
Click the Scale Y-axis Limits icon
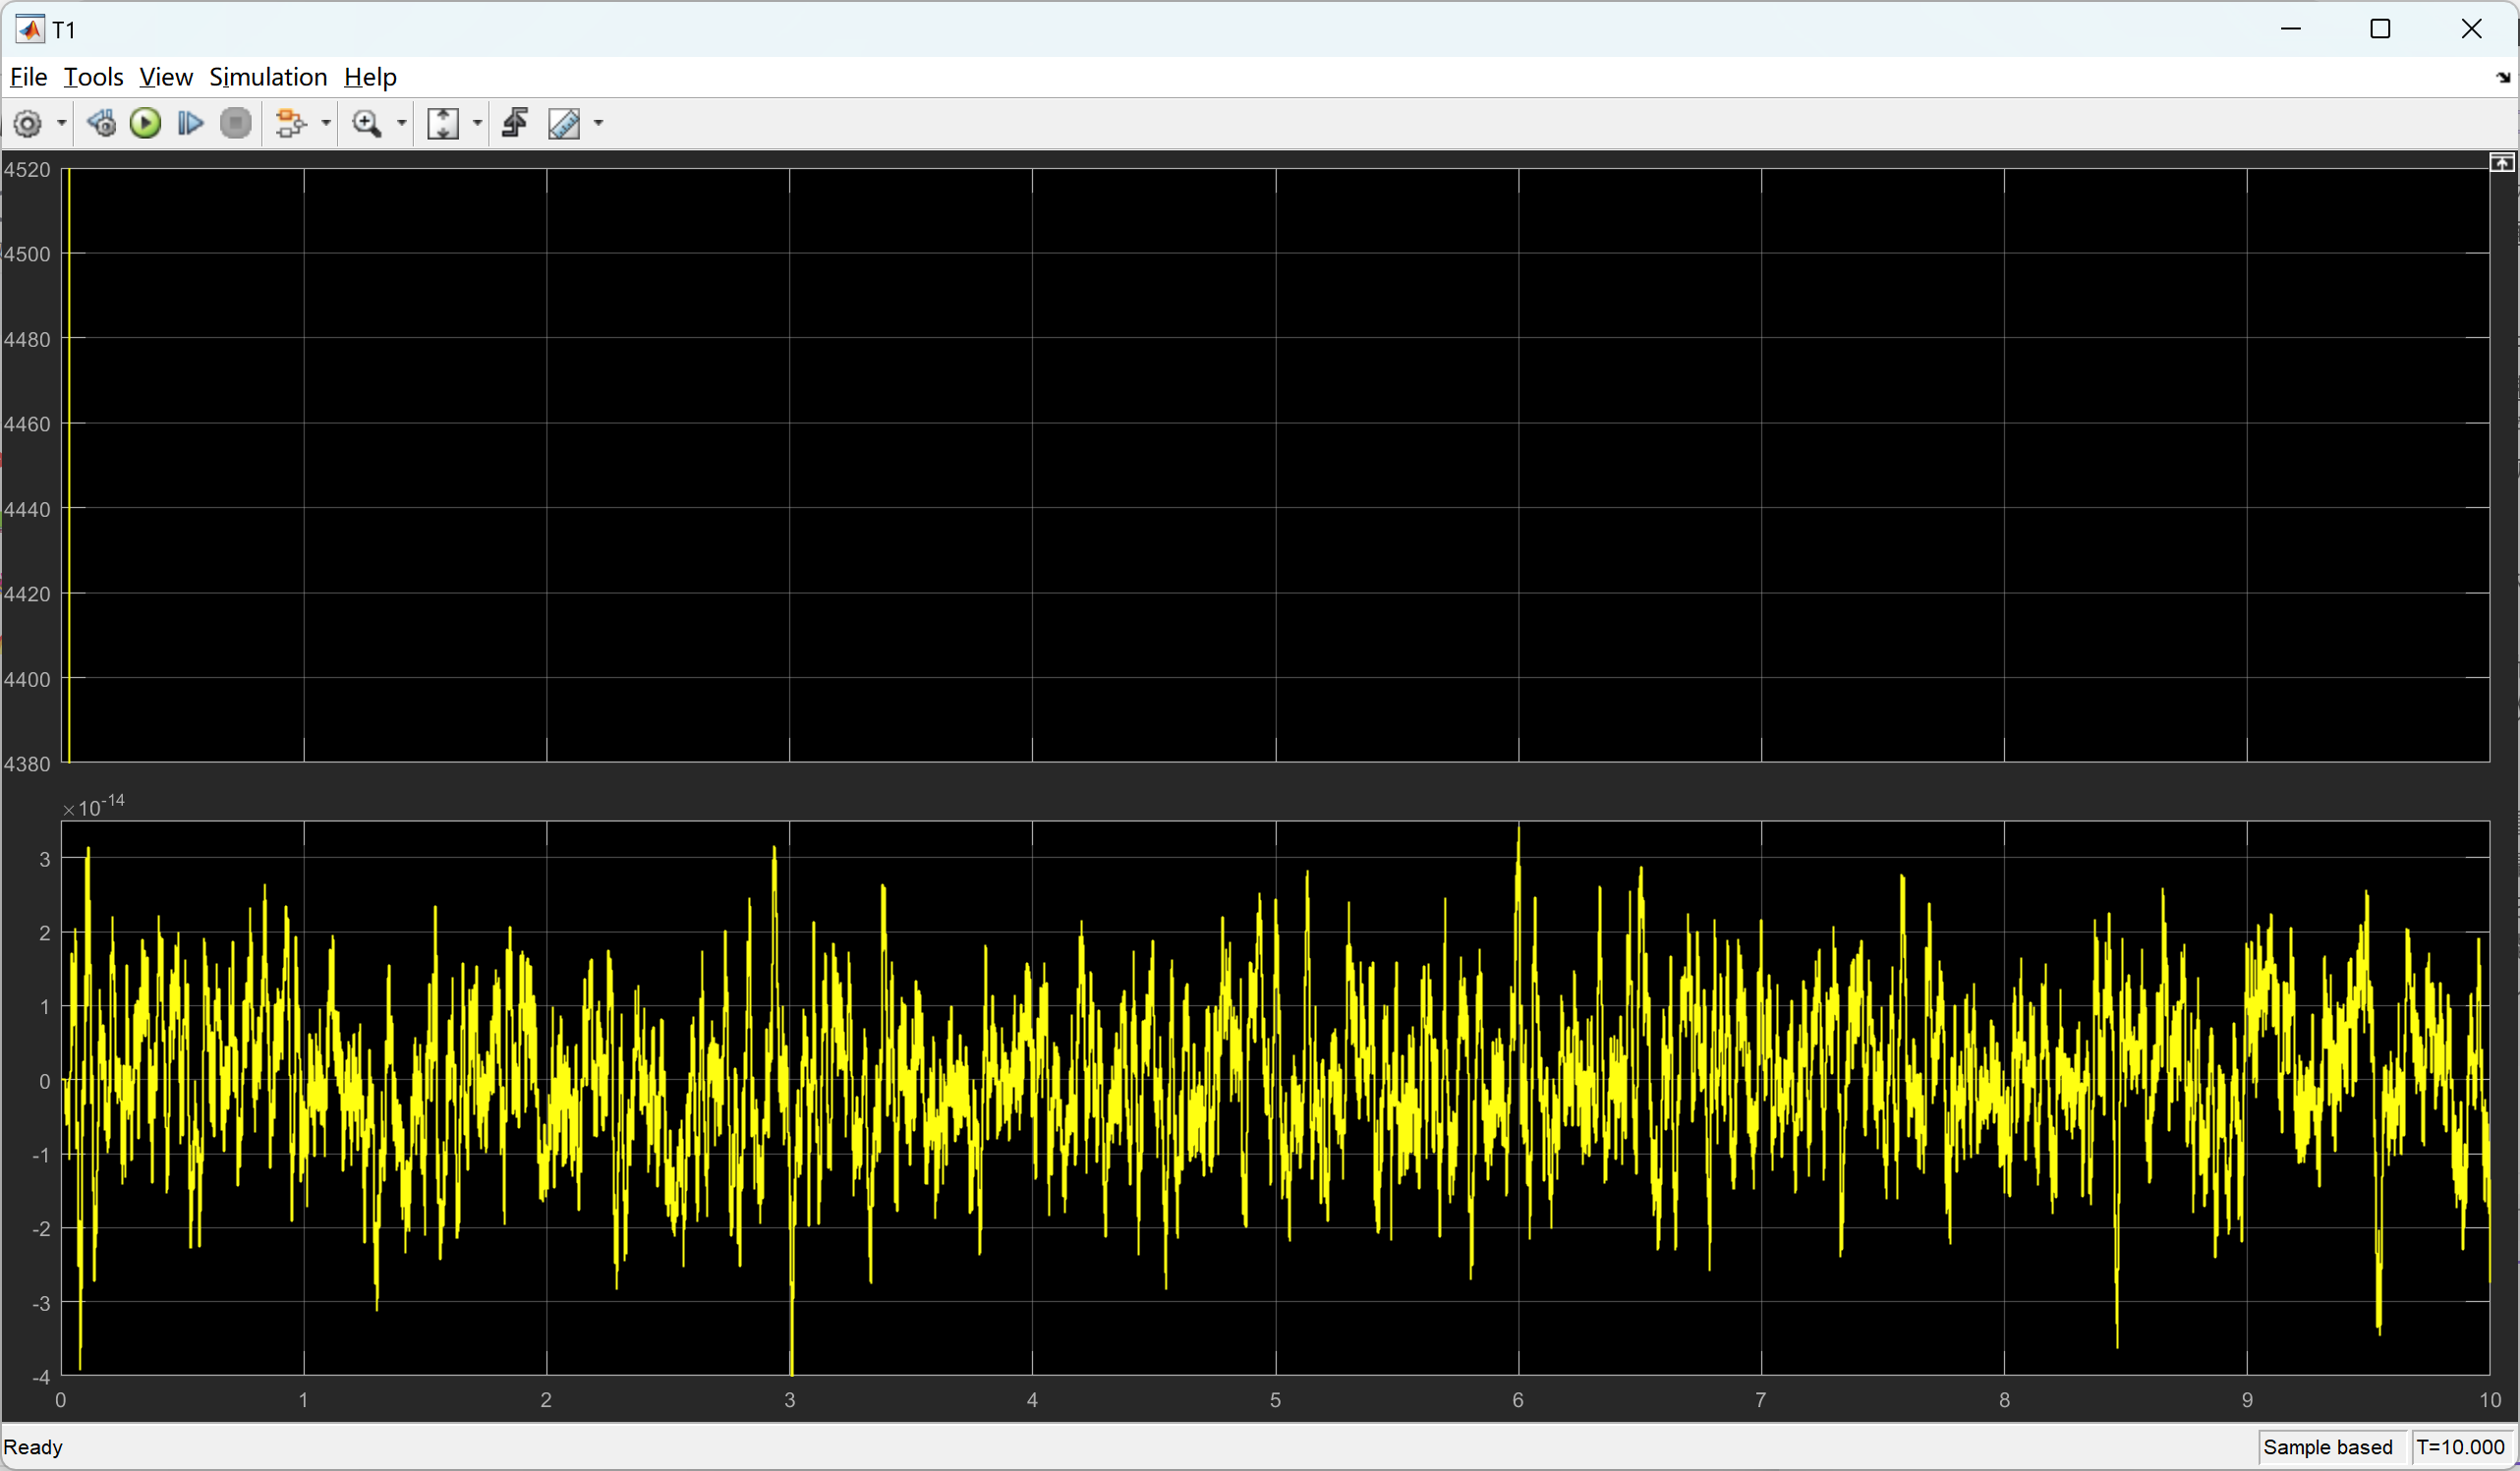point(442,124)
